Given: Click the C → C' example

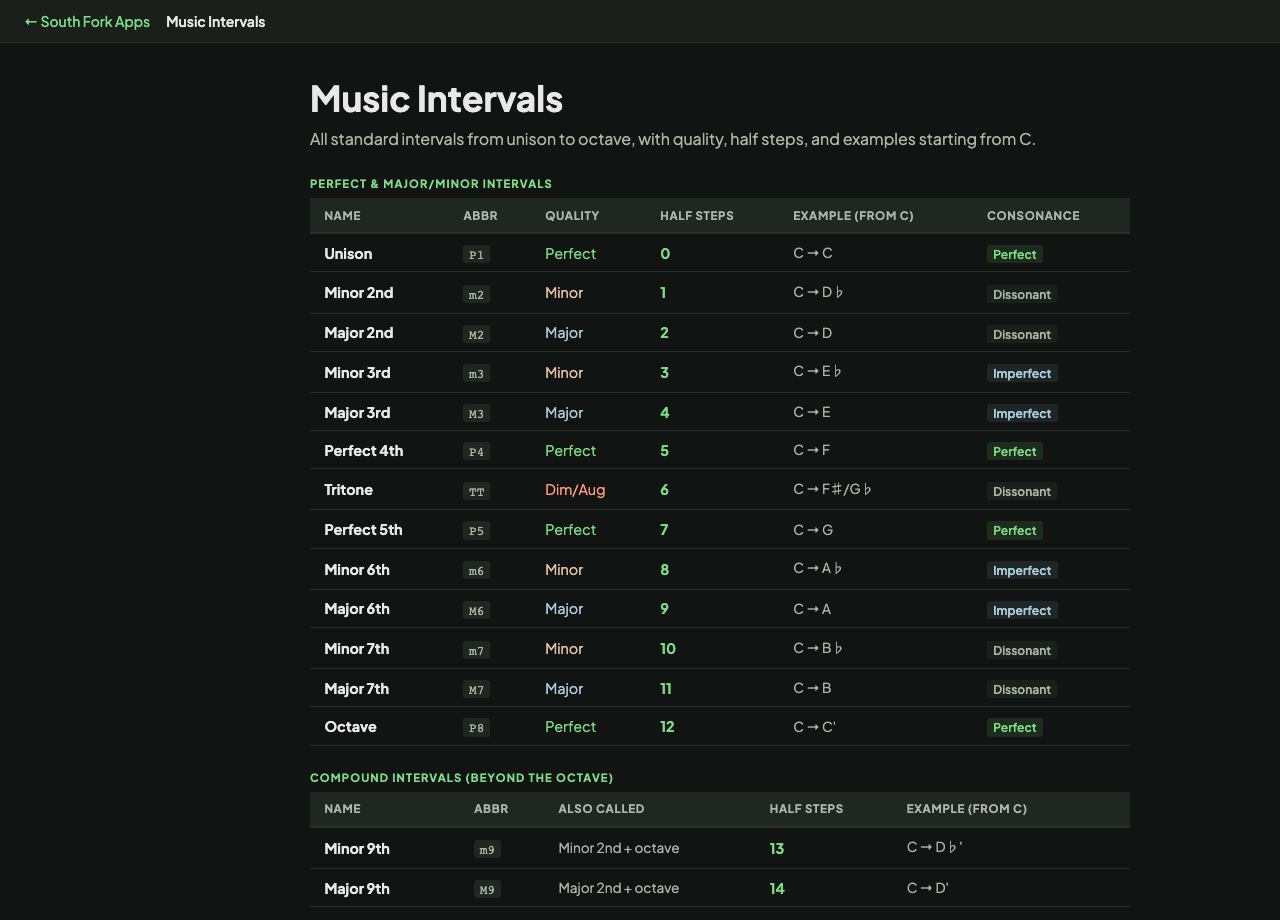Looking at the screenshot, I should (815, 727).
